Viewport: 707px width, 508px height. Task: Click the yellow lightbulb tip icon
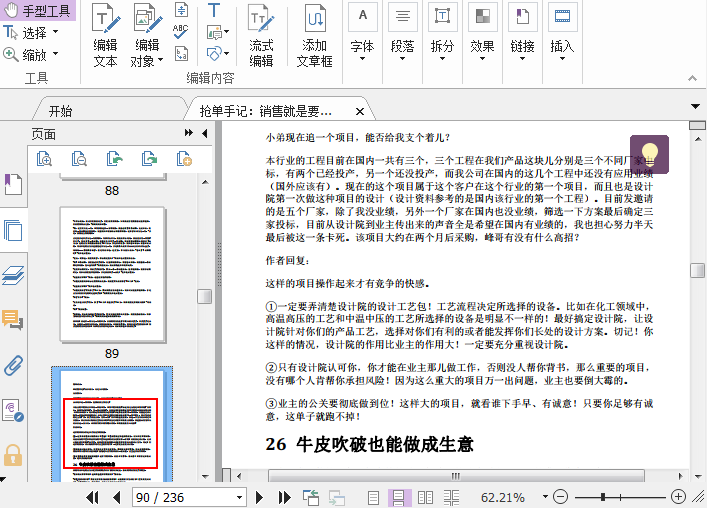pyautogui.click(x=650, y=155)
